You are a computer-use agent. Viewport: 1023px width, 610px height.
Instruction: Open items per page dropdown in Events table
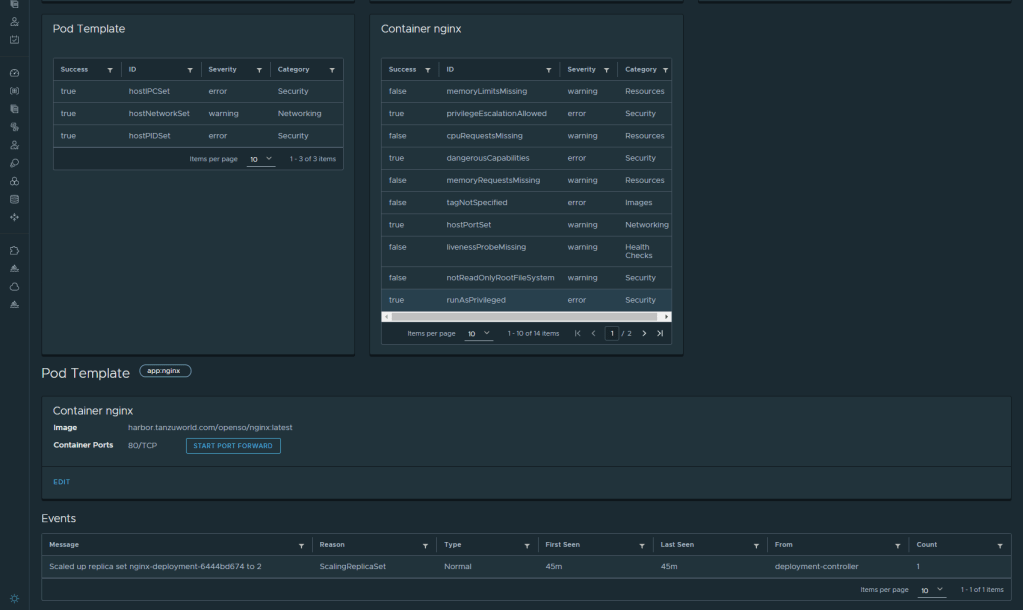coord(931,590)
